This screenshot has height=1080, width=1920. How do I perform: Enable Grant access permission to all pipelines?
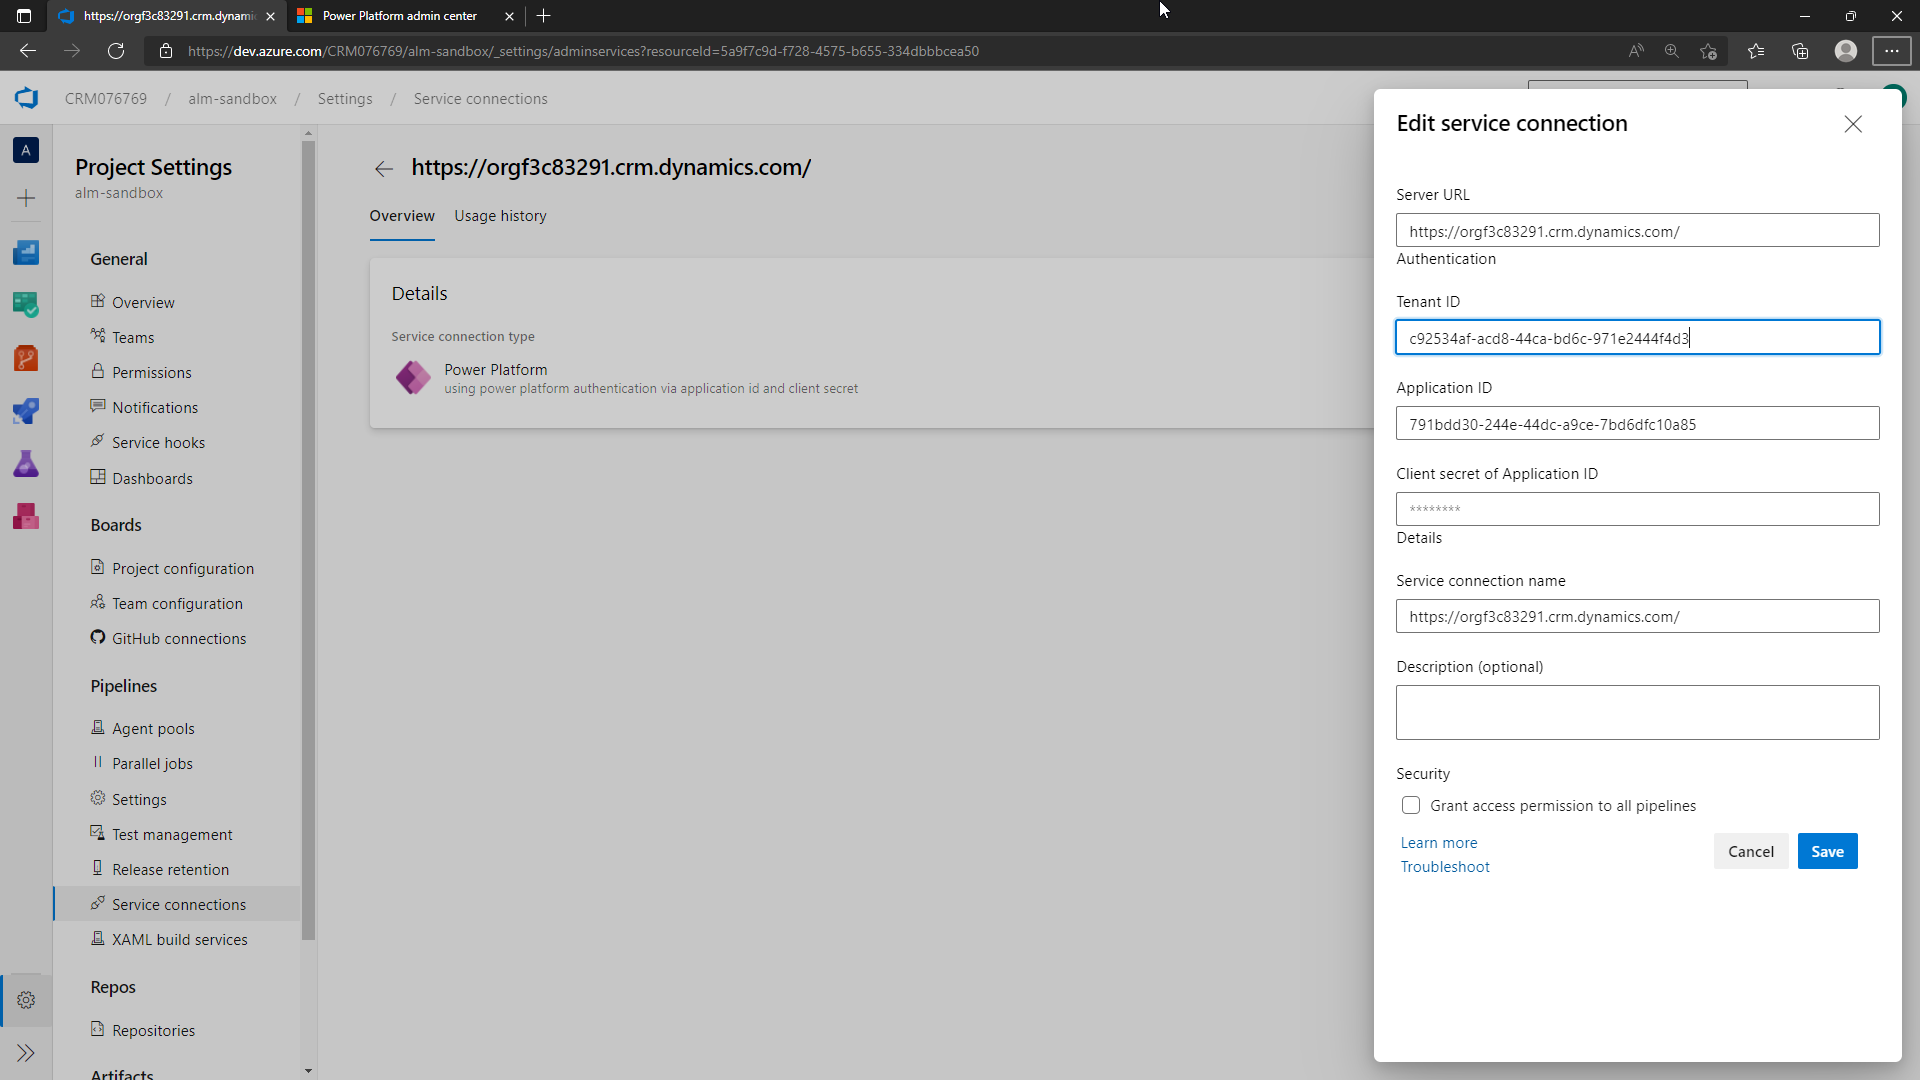pyautogui.click(x=1411, y=805)
